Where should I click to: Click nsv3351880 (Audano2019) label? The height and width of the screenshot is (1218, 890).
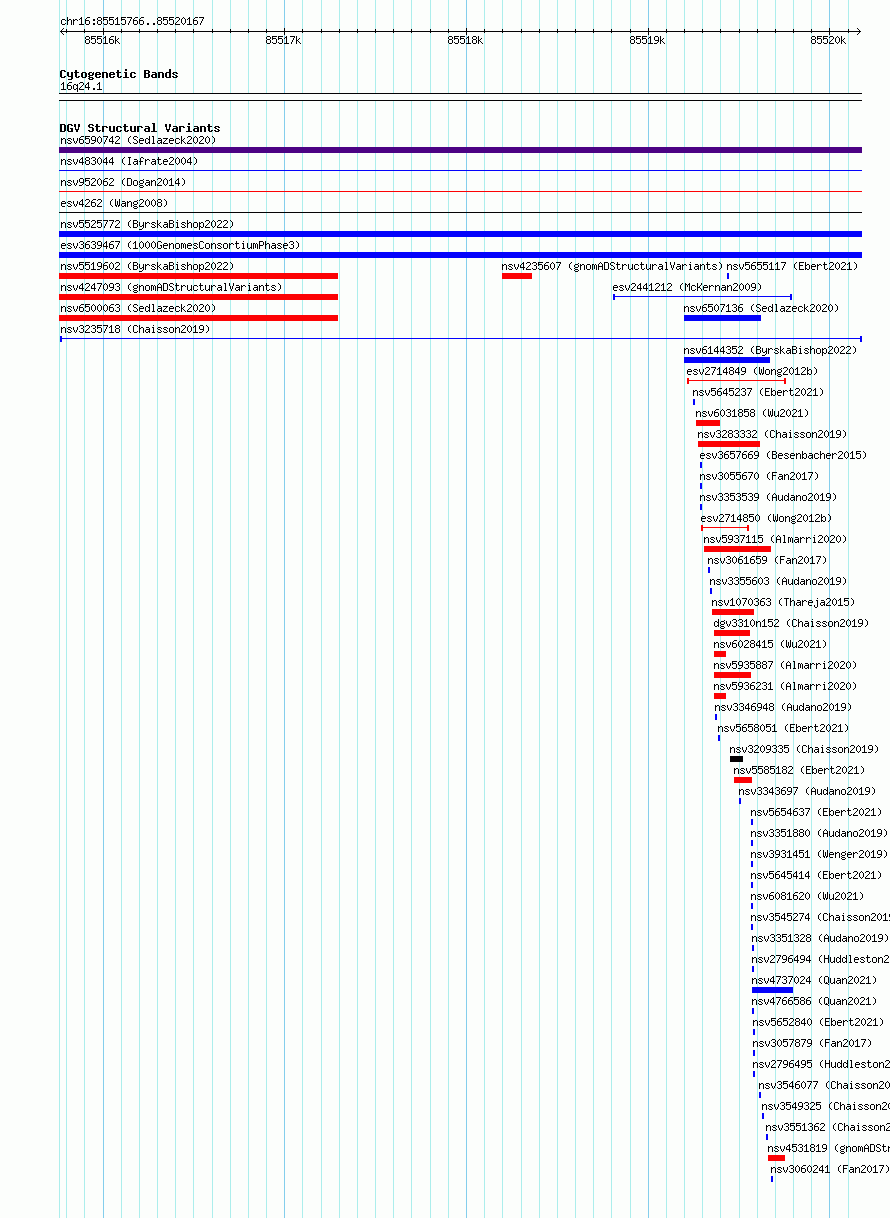click(x=819, y=833)
